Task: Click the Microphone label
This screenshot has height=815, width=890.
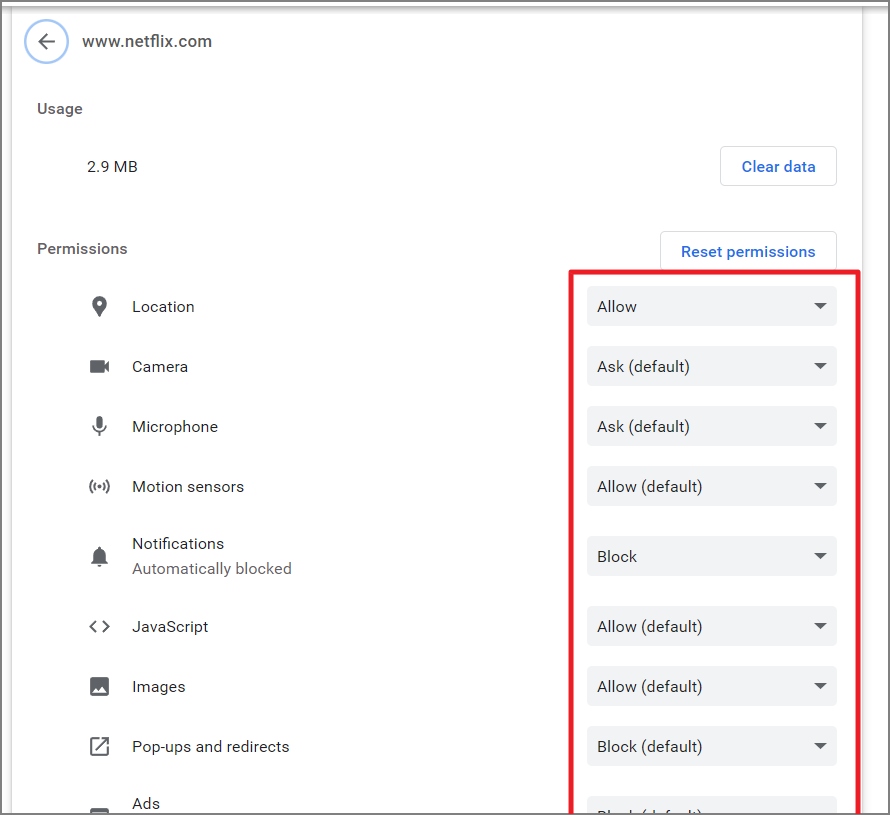Action: [x=175, y=427]
